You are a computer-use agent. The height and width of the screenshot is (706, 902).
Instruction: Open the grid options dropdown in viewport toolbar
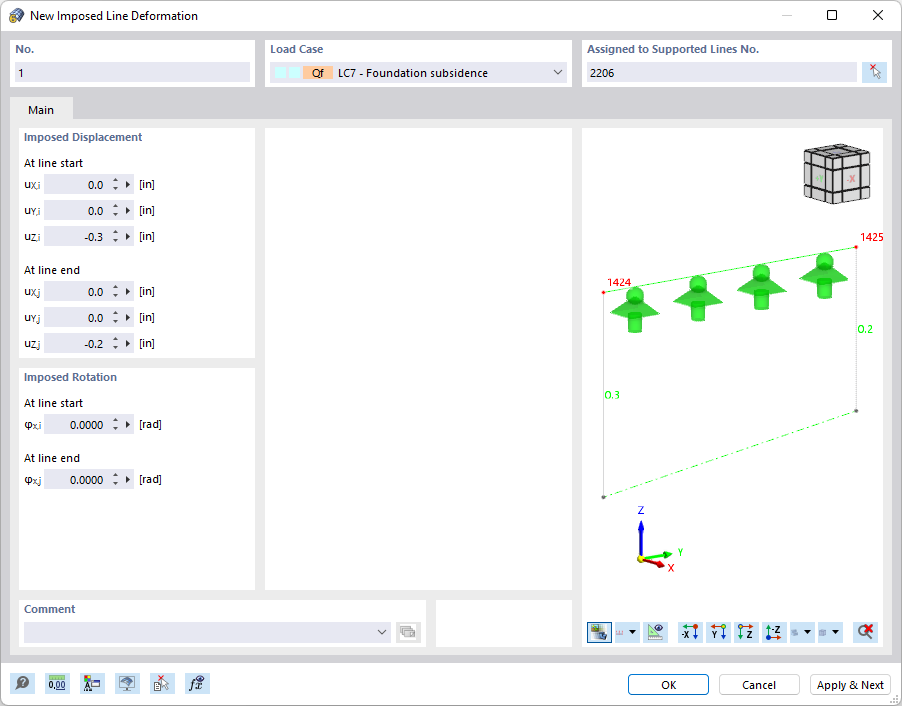(627, 632)
